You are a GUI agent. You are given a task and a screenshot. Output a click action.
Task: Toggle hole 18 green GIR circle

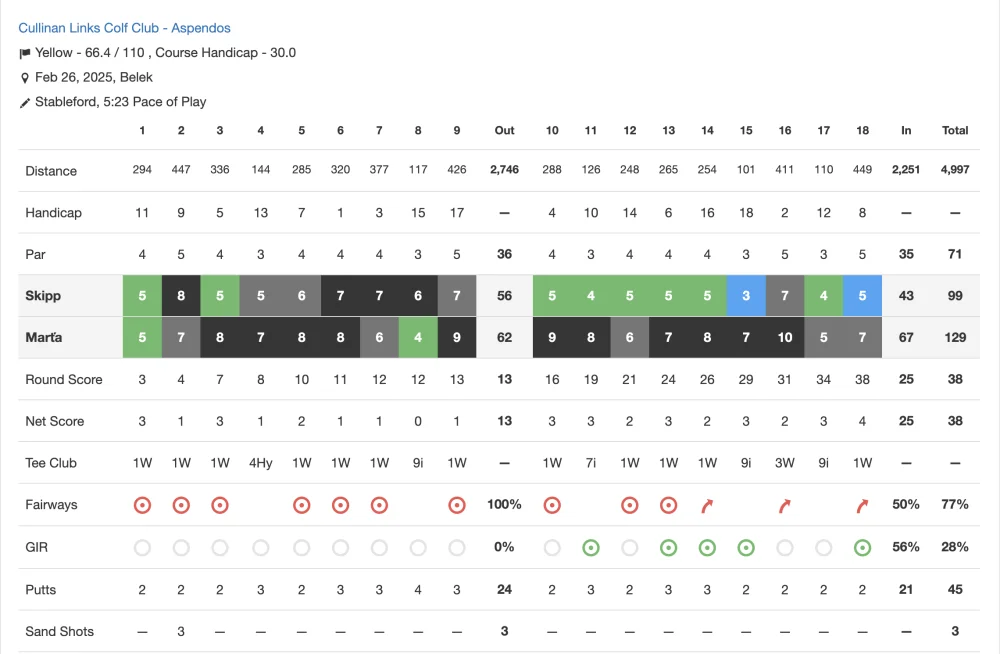tap(862, 547)
